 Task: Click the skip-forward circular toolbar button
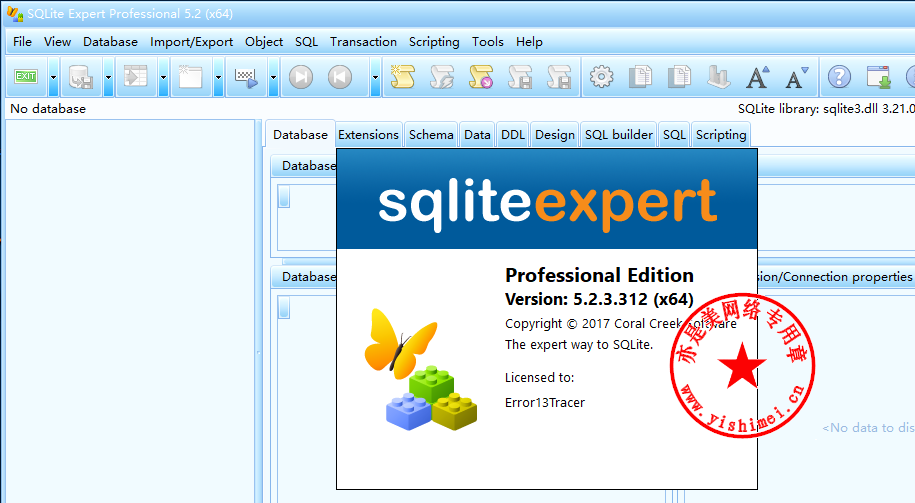tap(301, 77)
